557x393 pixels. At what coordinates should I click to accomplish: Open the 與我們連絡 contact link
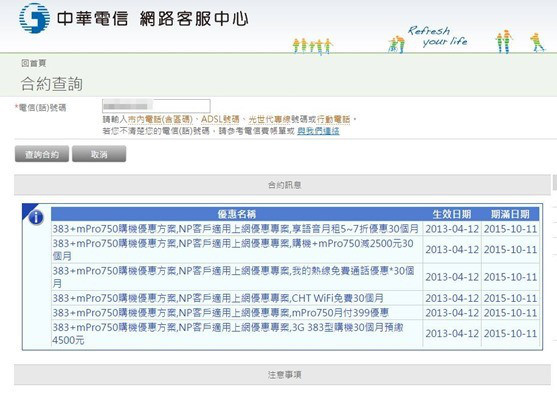(318, 131)
